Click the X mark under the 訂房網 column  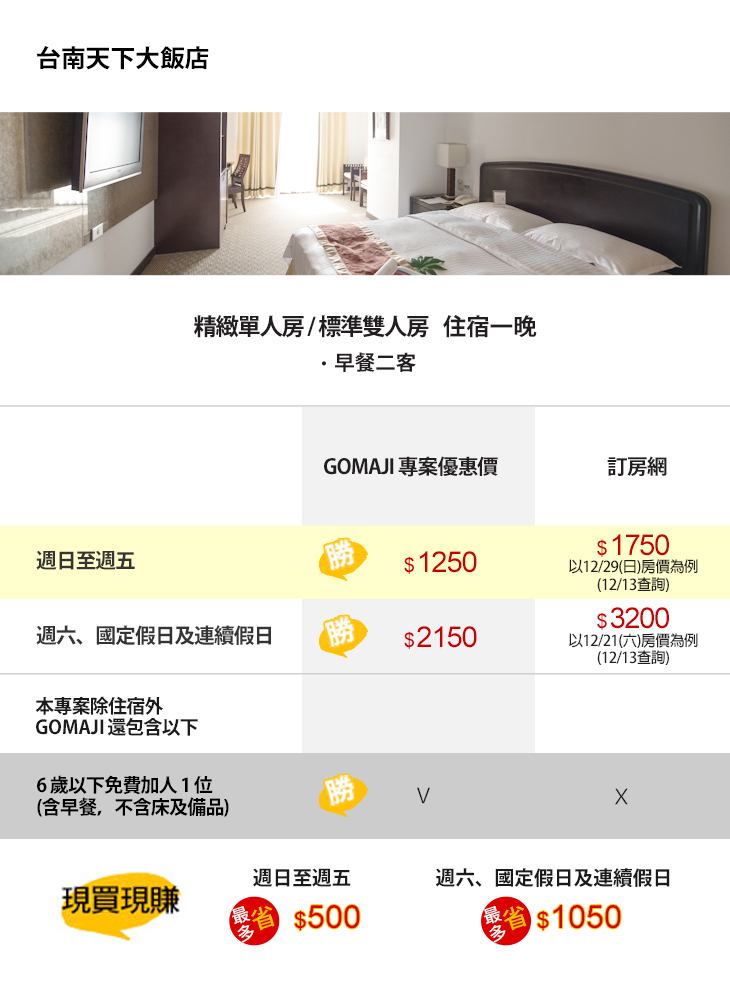tap(621, 797)
